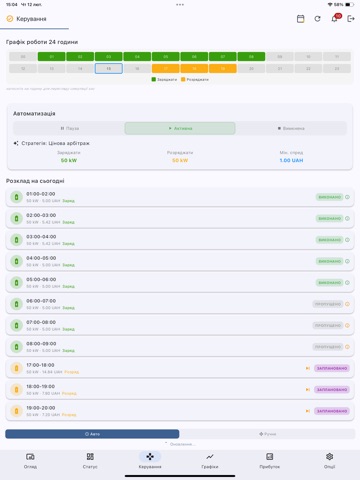
Task: Select green charging hour 01 cell
Action: pyautogui.click(x=51, y=57)
